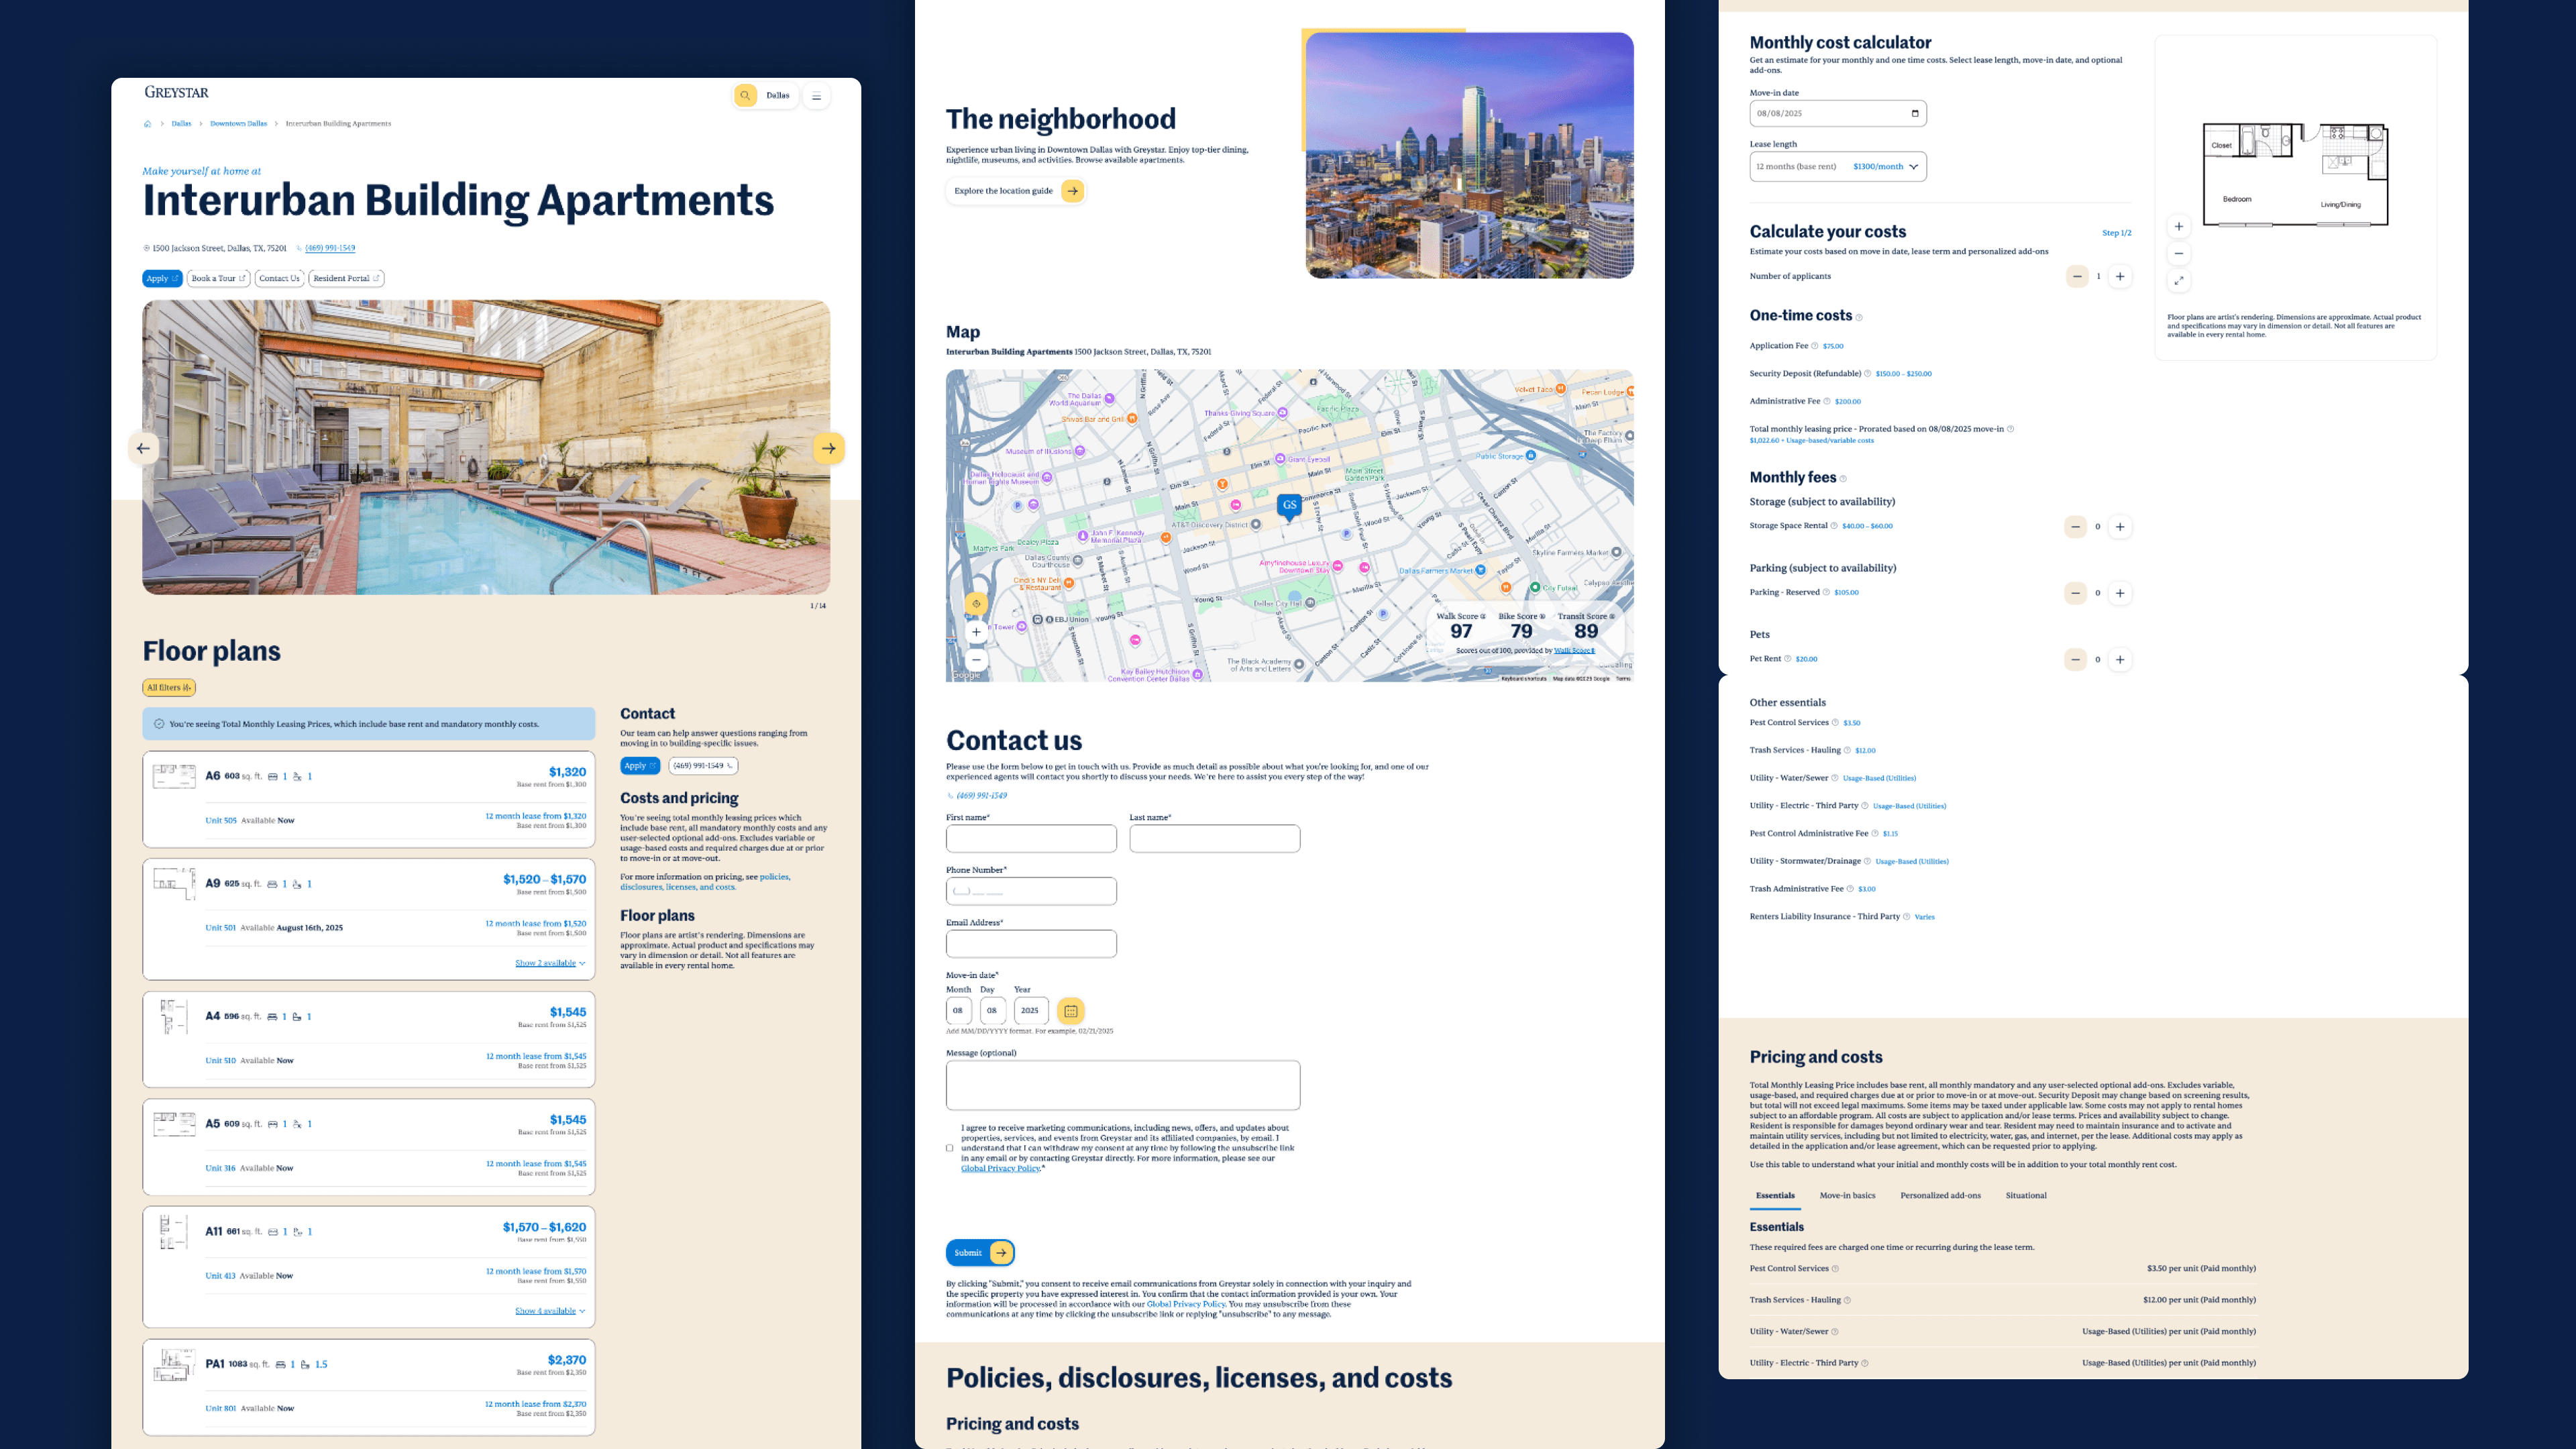
Task: Expand floor plan to fullscreen
Action: 2179,280
